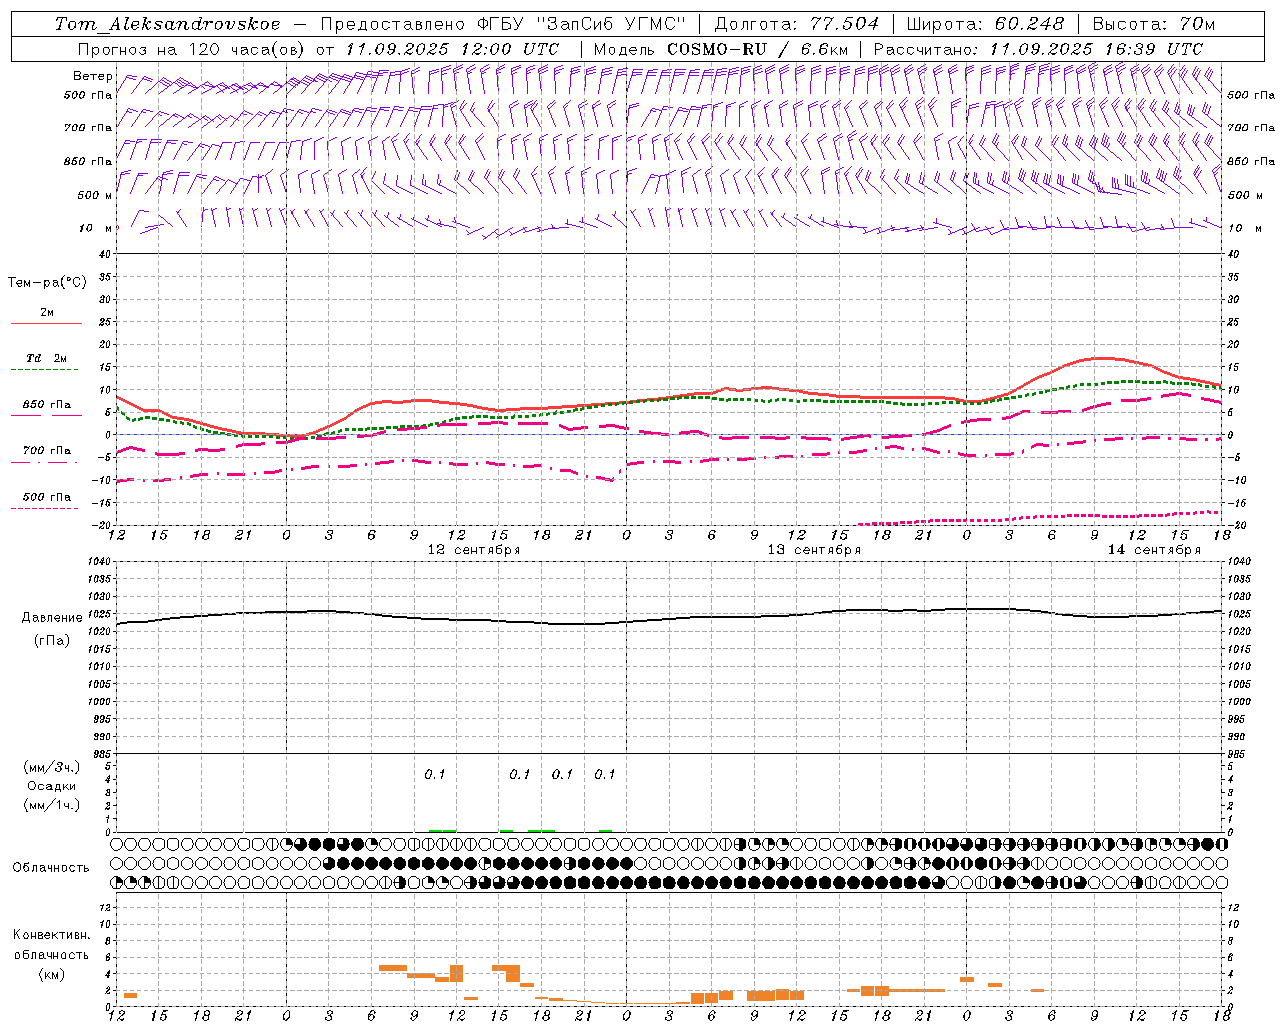The image size is (1280, 1024).
Task: Select the elevation text Высота: 70м
Action: point(1154,24)
